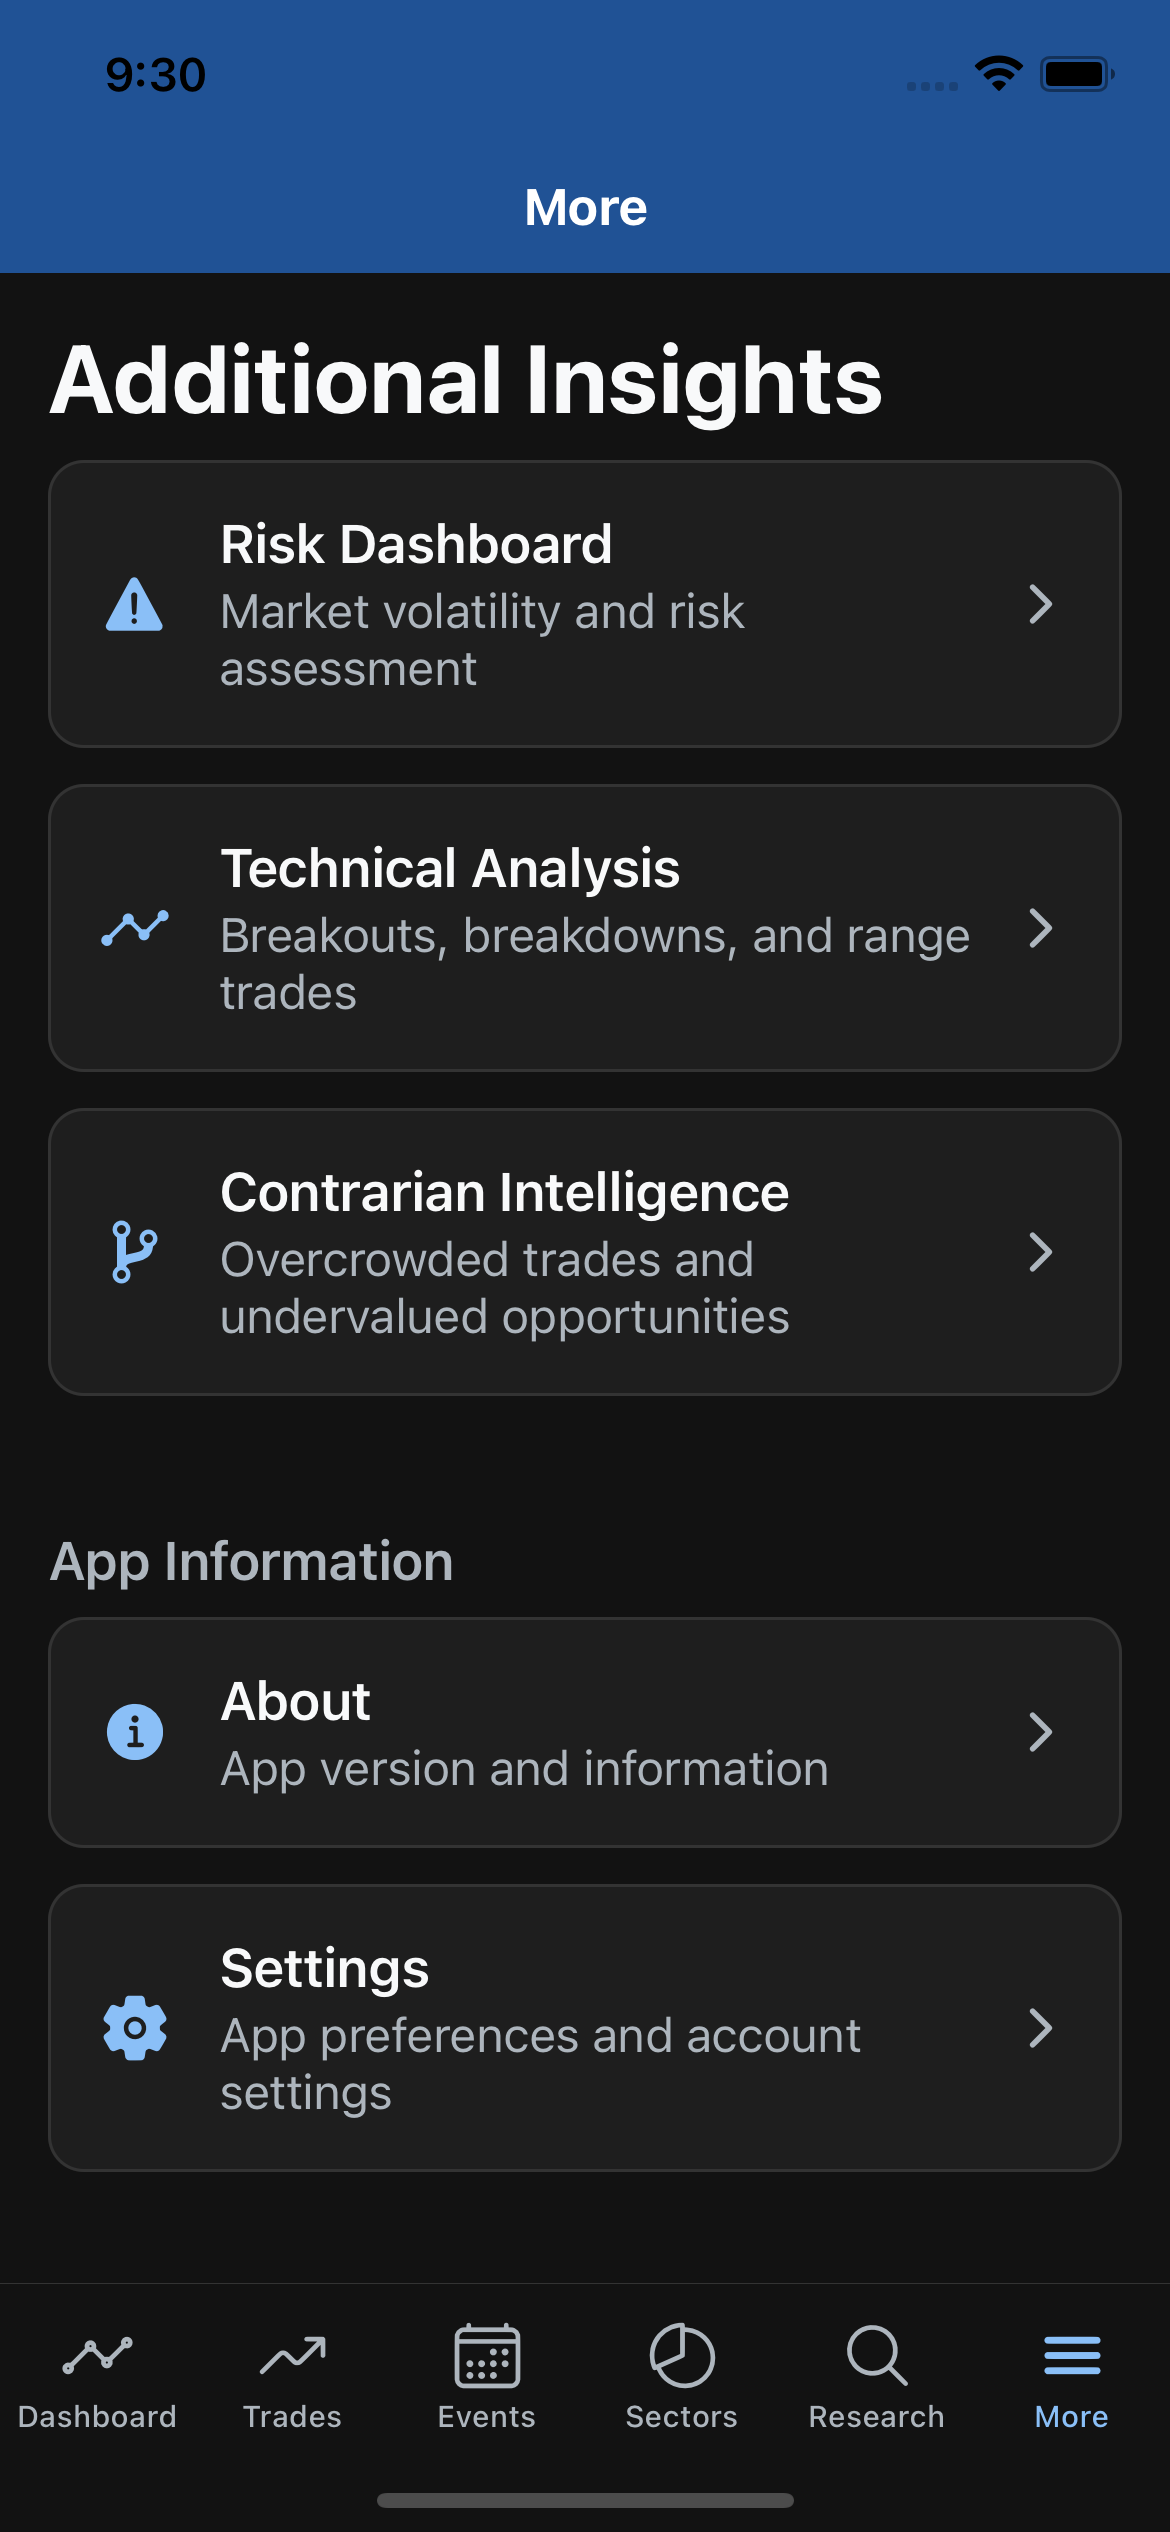Screen dimensions: 1170x2532
Task: Switch to the Dashboard tab
Action: point(97,2377)
